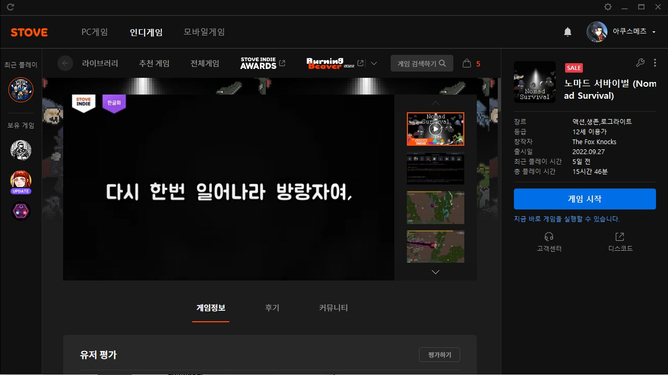Viewport: 668px width, 375px height.
Task: Click the STOVE logo
Action: pyautogui.click(x=29, y=32)
